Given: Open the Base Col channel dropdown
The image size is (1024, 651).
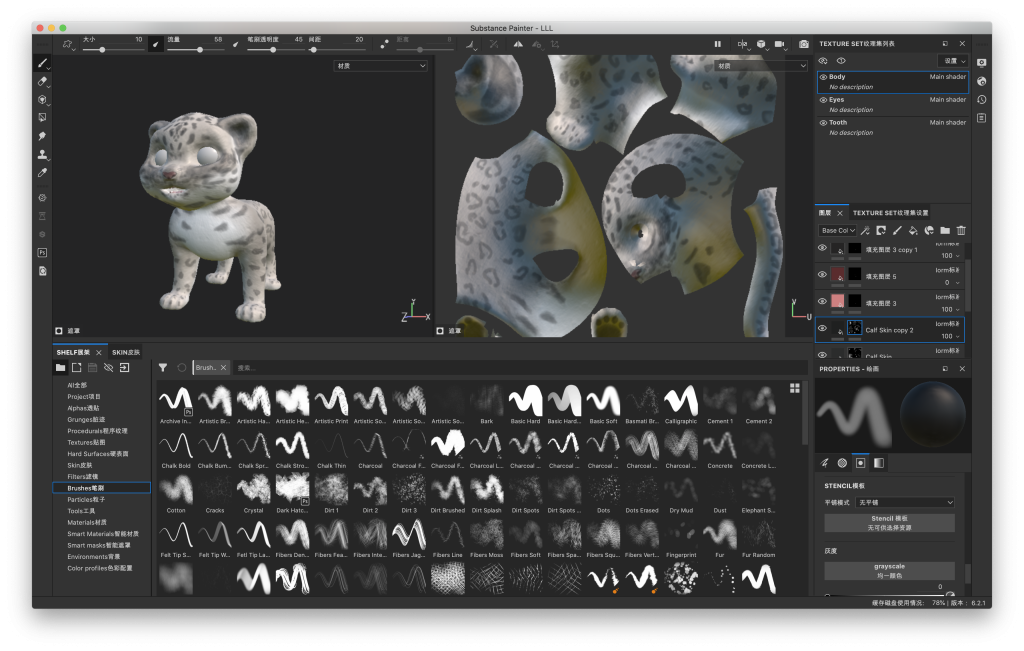Looking at the screenshot, I should [838, 230].
